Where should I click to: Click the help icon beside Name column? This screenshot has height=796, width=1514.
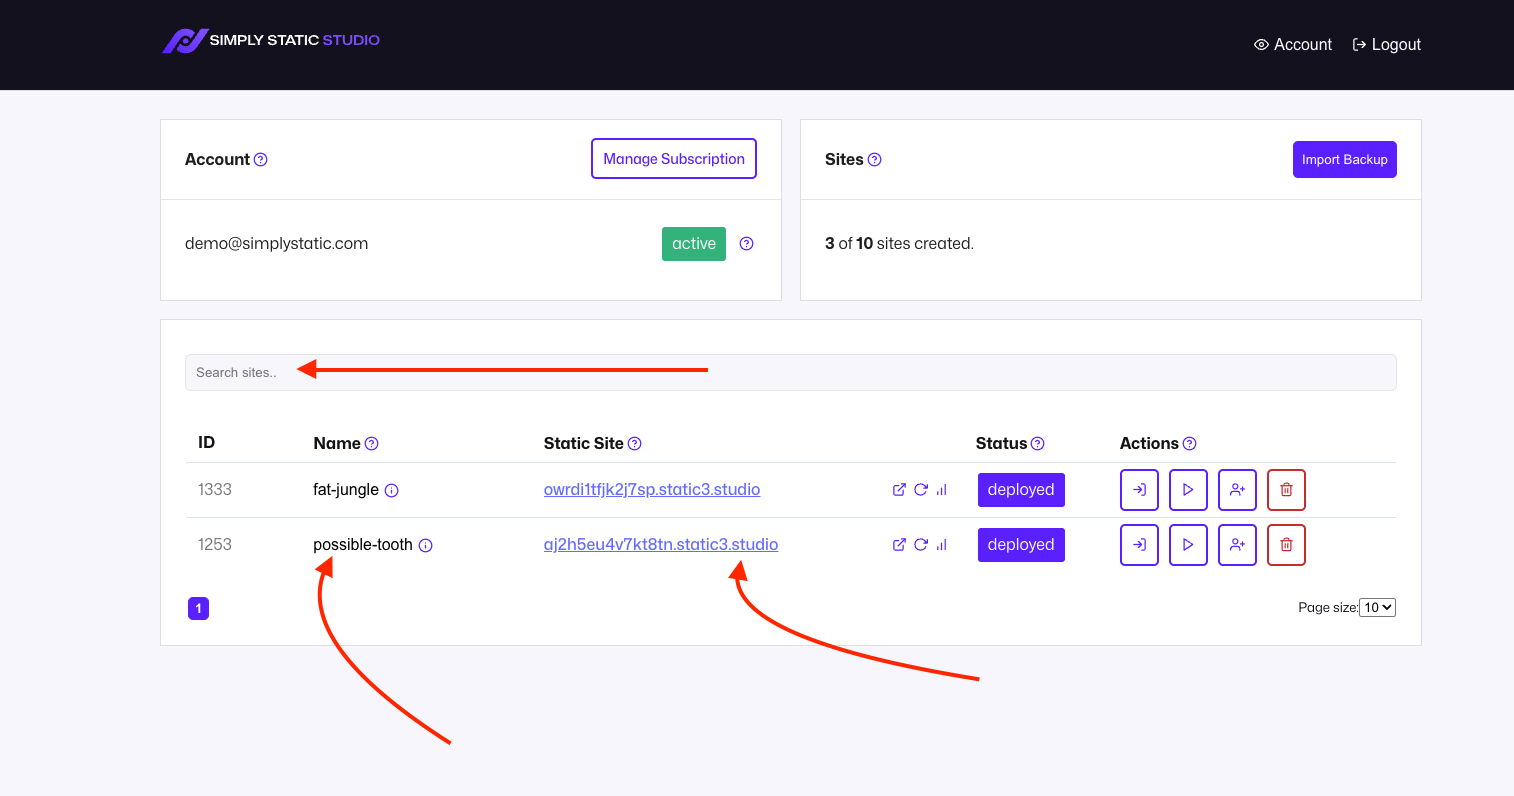372,444
